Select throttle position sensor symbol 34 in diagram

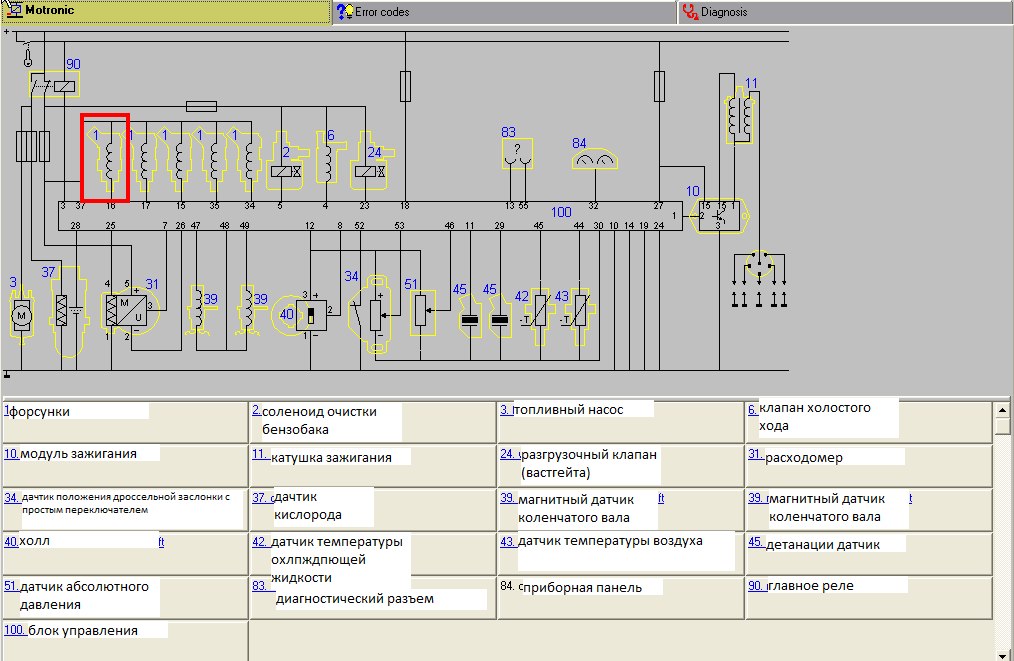click(x=374, y=313)
